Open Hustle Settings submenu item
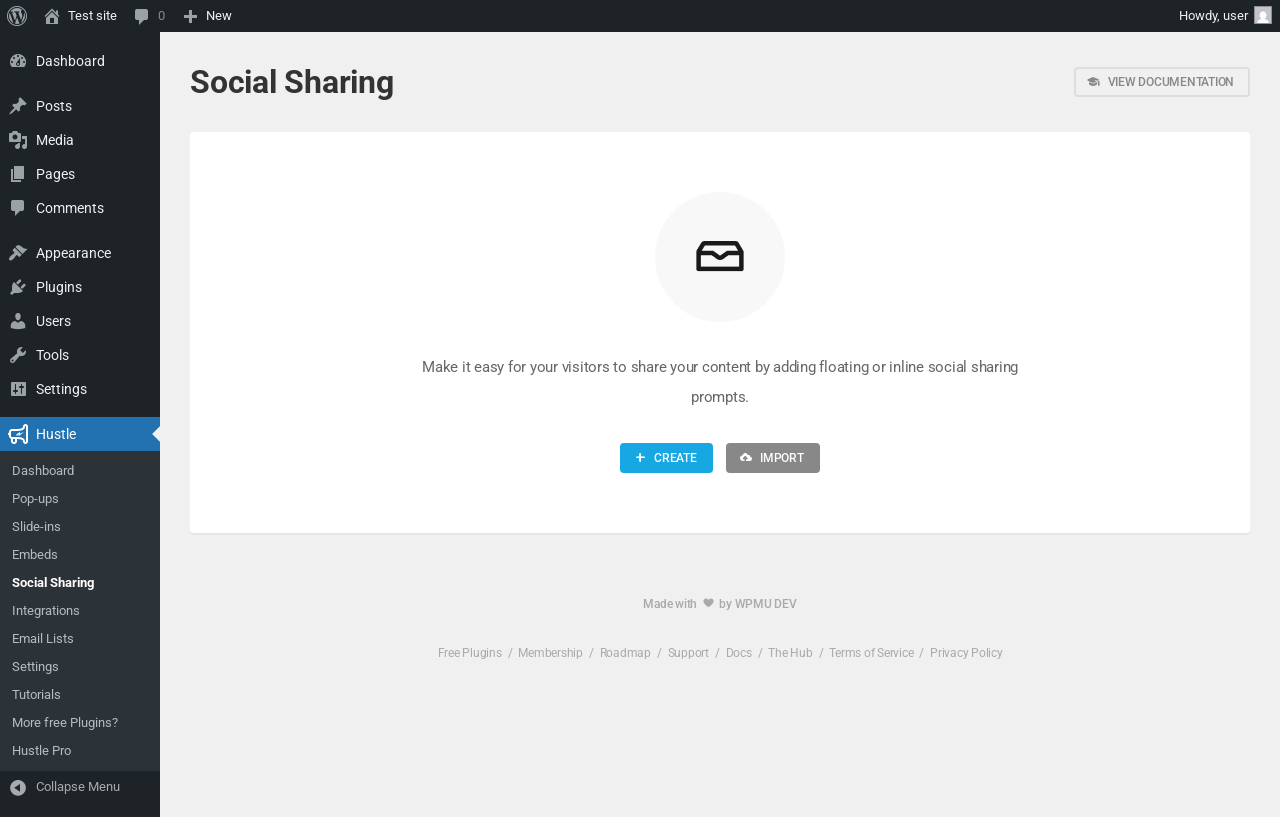Image resolution: width=1280 pixels, height=817 pixels. point(80,667)
